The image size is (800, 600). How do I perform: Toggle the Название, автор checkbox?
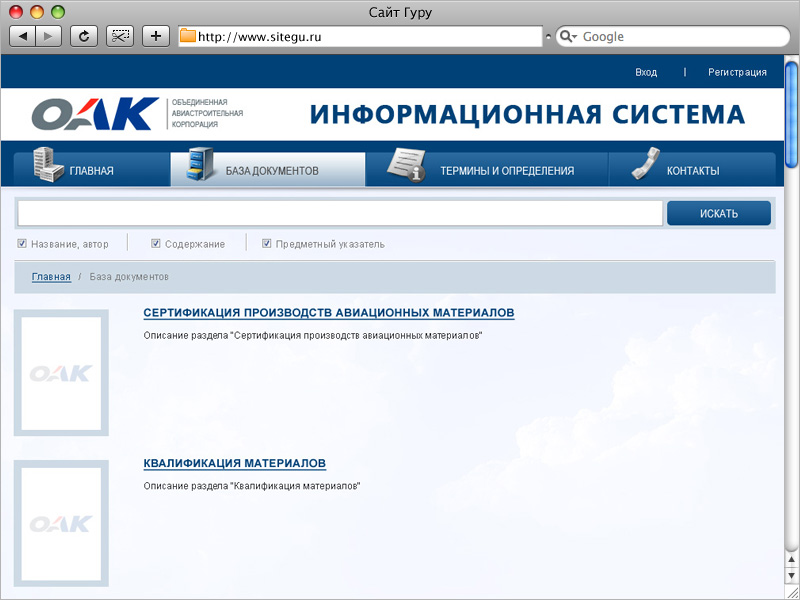click(22, 243)
